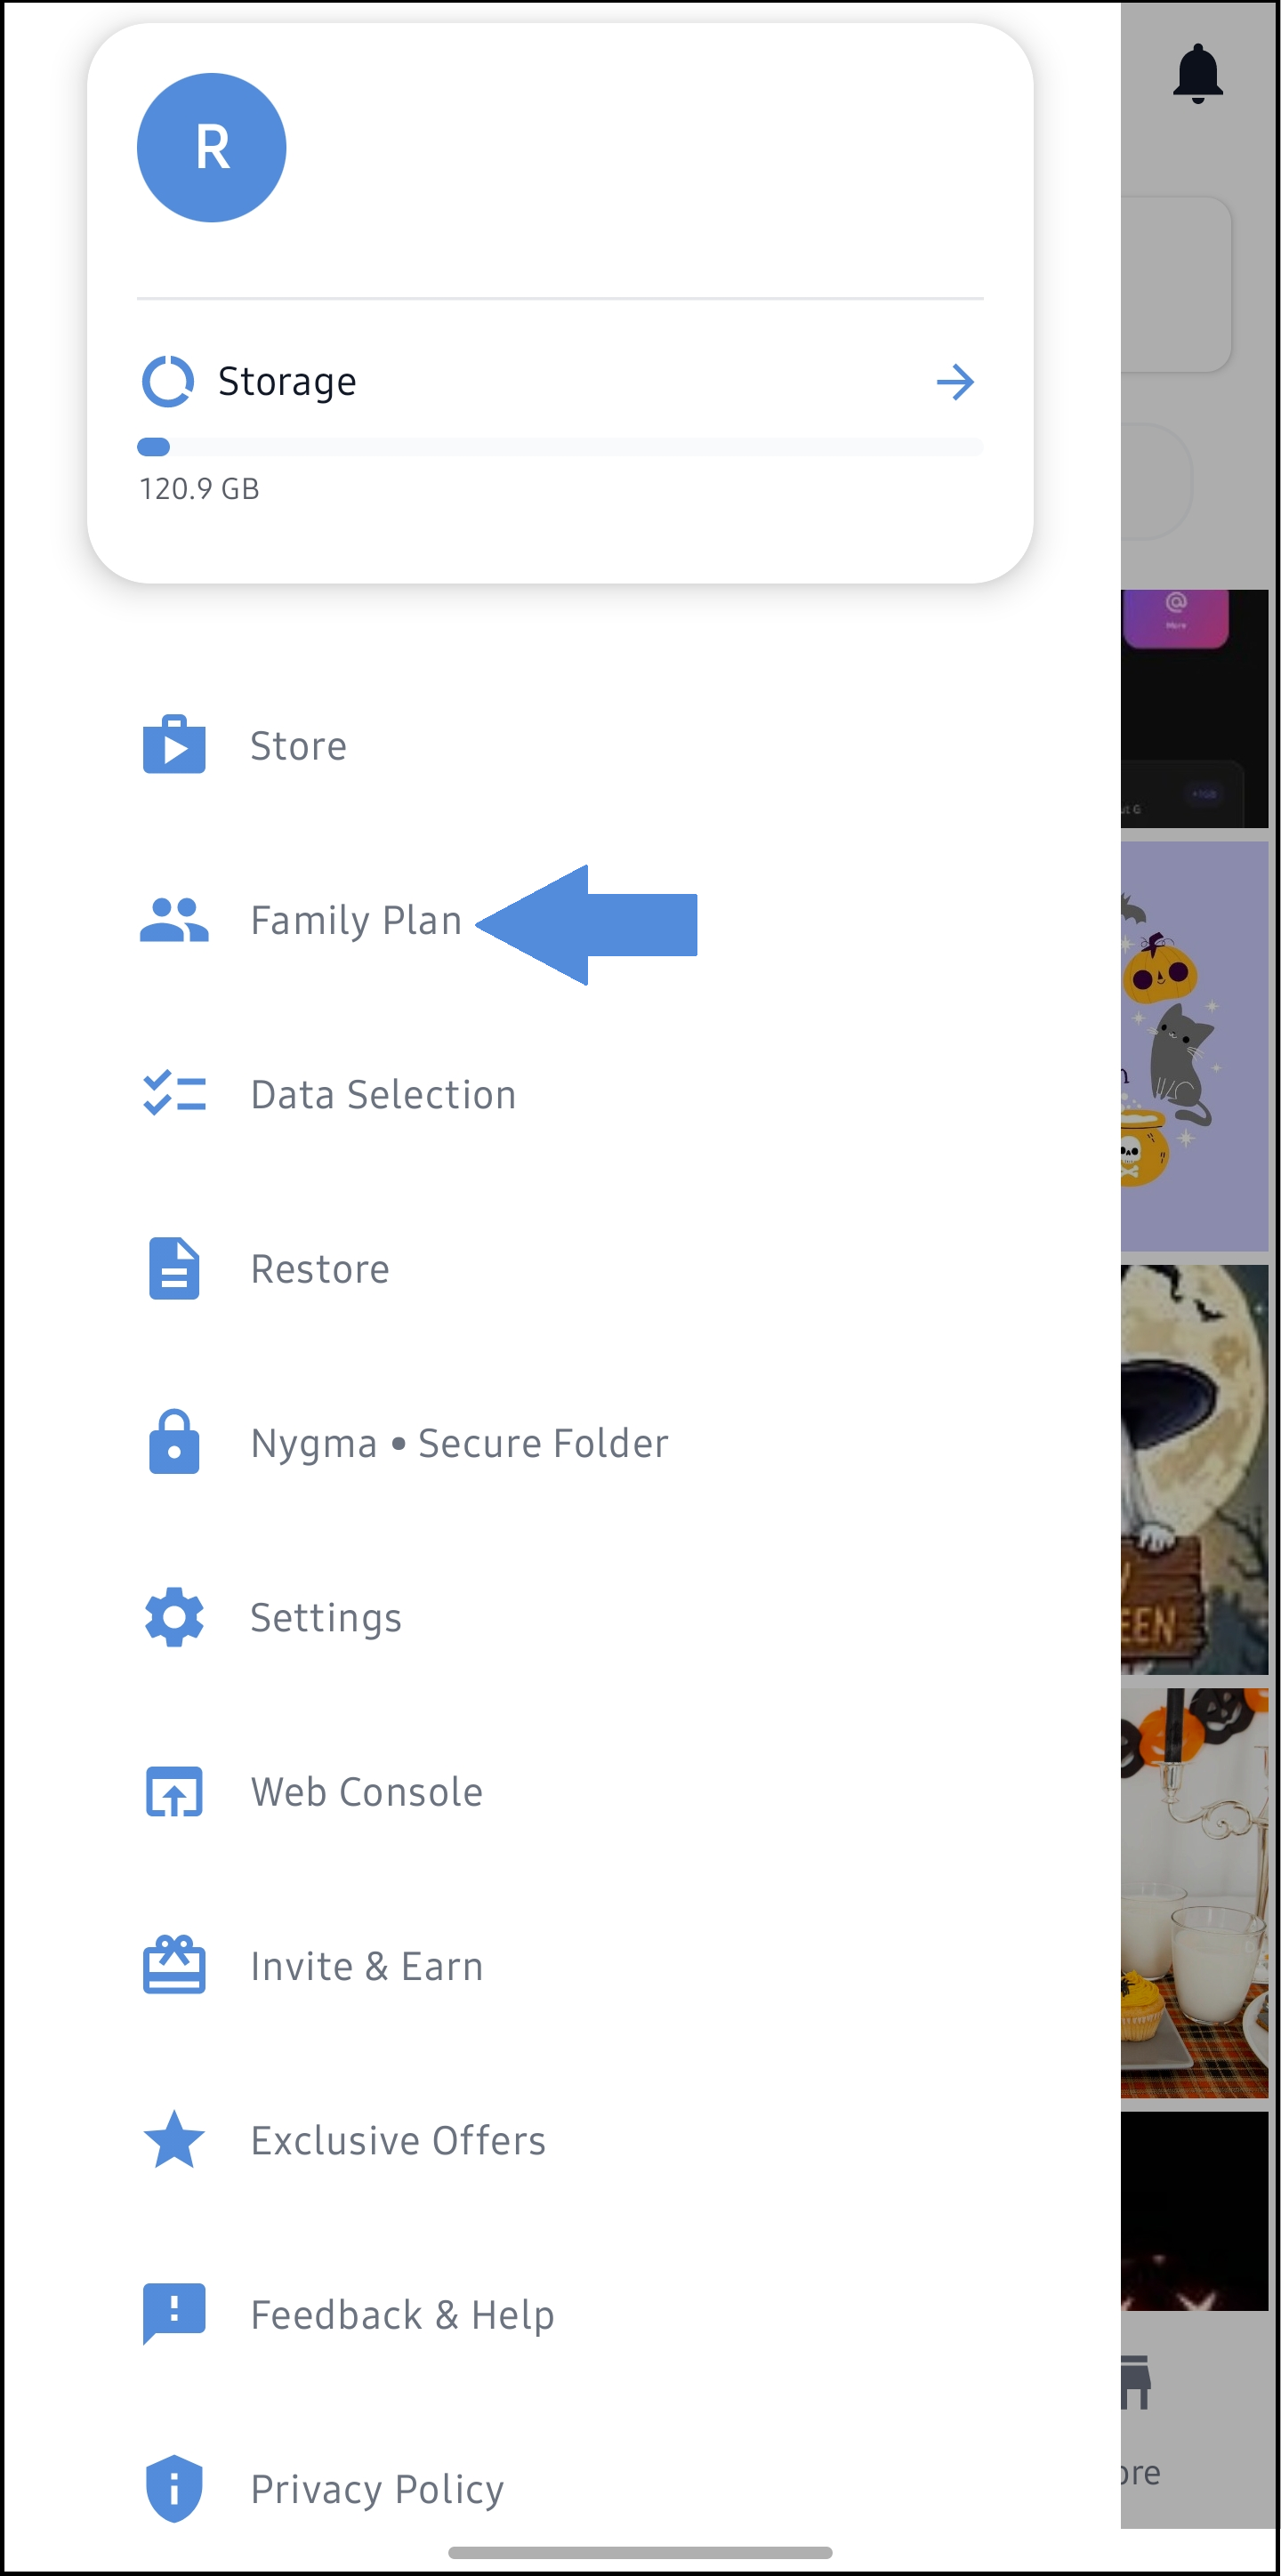Tap the Privacy Policy link

point(377,2489)
